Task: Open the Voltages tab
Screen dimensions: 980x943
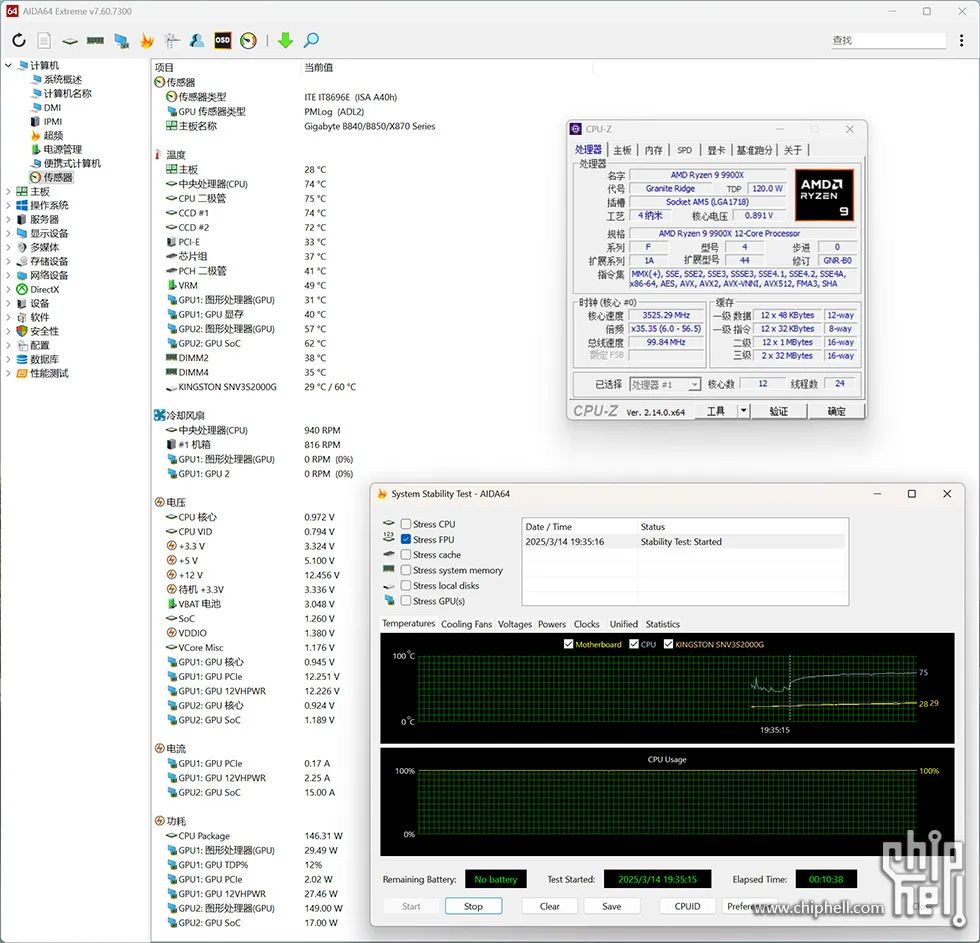Action: [x=514, y=624]
